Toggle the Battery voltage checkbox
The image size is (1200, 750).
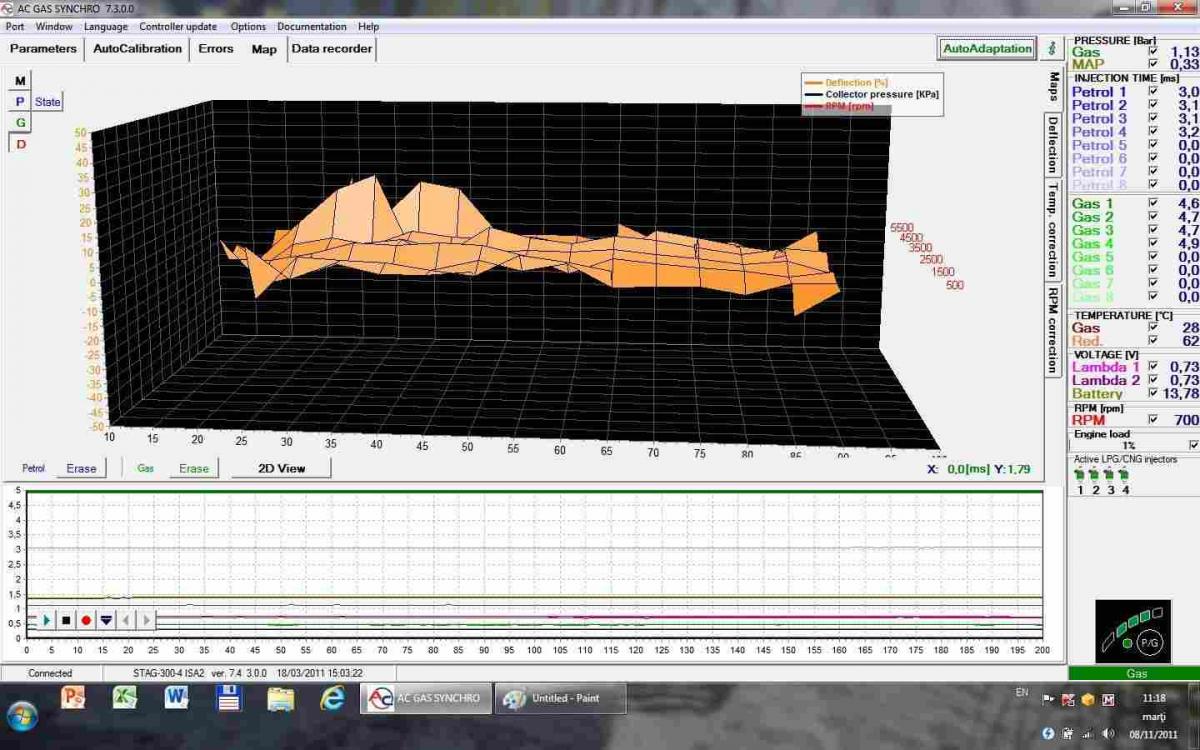coord(1154,393)
